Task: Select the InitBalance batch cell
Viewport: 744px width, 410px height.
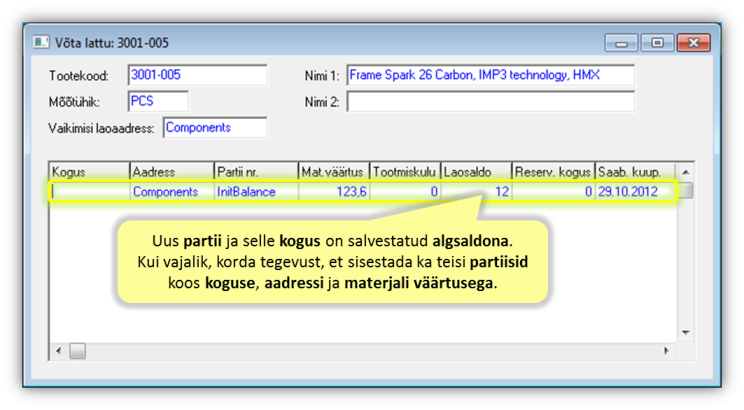Action: click(256, 192)
